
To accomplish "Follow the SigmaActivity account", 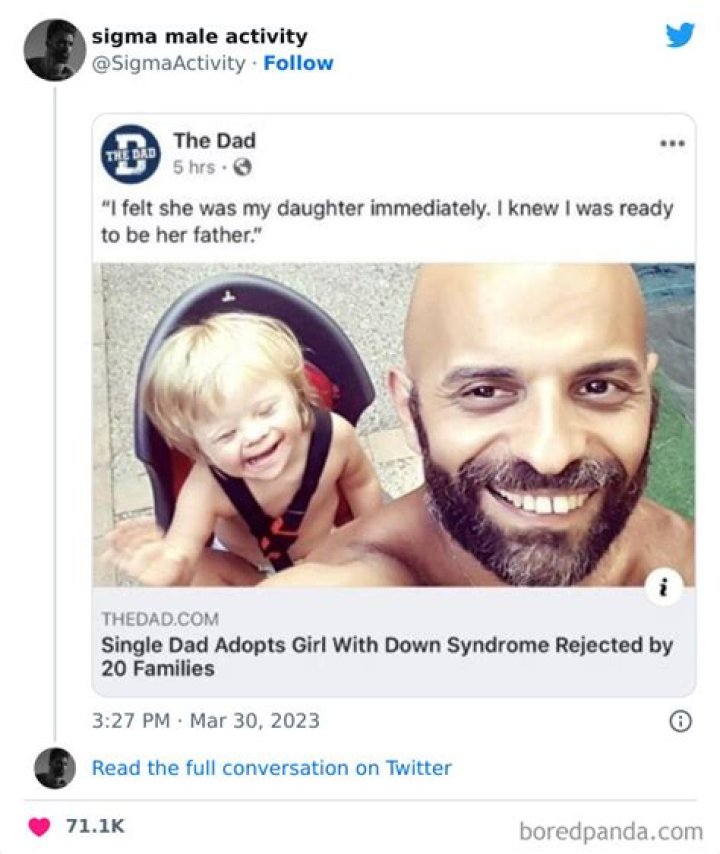I will [298, 63].
